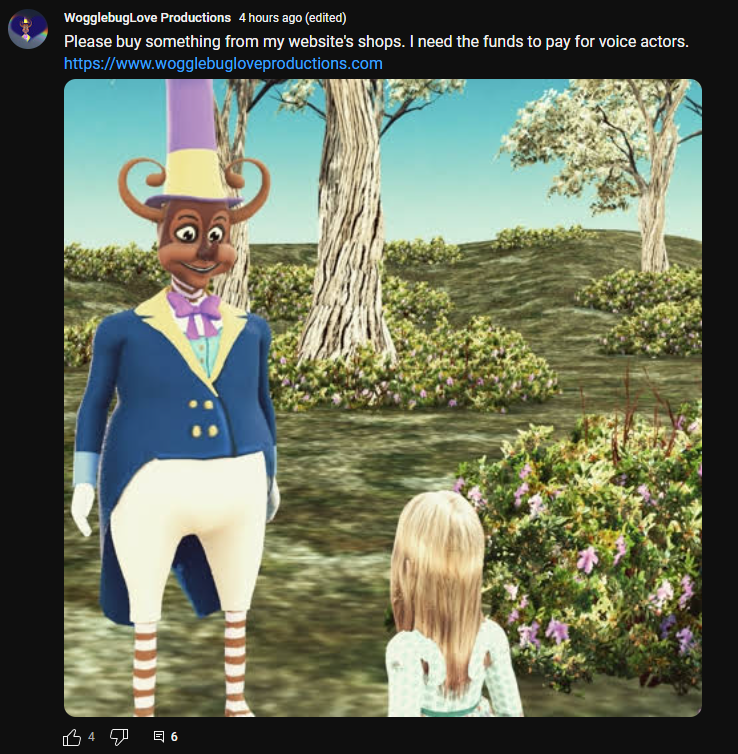Screen dimensions: 738x754
Task: Like the post with thumbs-up icon
Action: tap(72, 737)
